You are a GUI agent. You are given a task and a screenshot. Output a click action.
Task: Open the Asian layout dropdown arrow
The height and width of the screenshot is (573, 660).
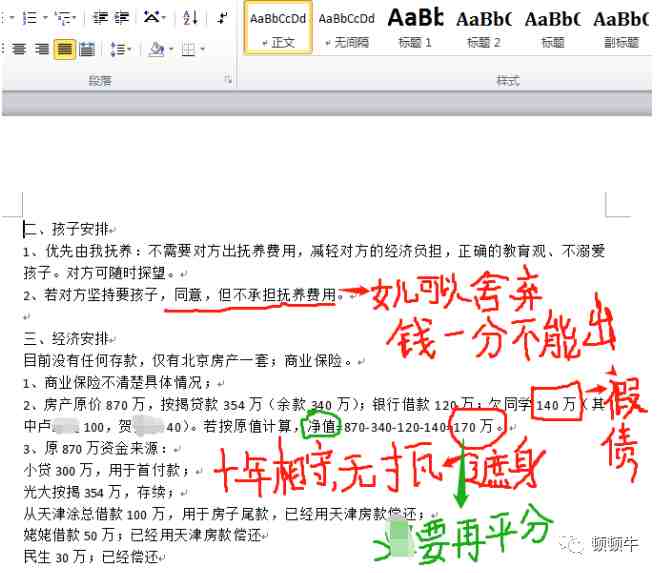click(164, 18)
